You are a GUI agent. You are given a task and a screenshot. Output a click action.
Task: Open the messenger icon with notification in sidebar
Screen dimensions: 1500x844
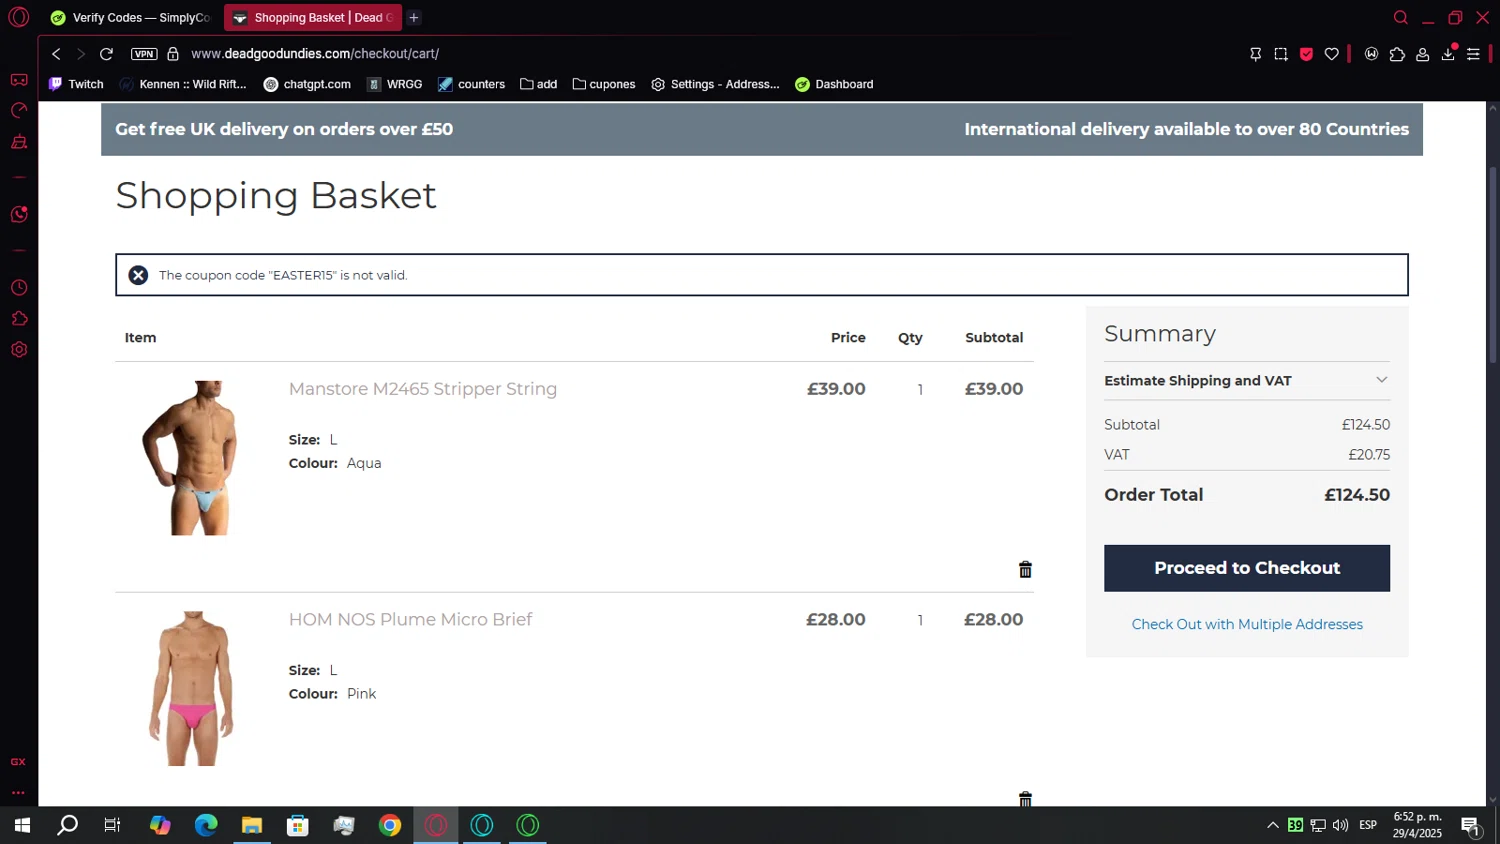click(19, 214)
